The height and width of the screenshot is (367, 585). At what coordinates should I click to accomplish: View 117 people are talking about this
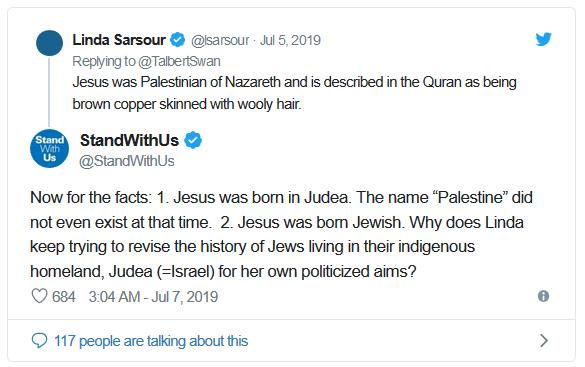[x=151, y=341]
